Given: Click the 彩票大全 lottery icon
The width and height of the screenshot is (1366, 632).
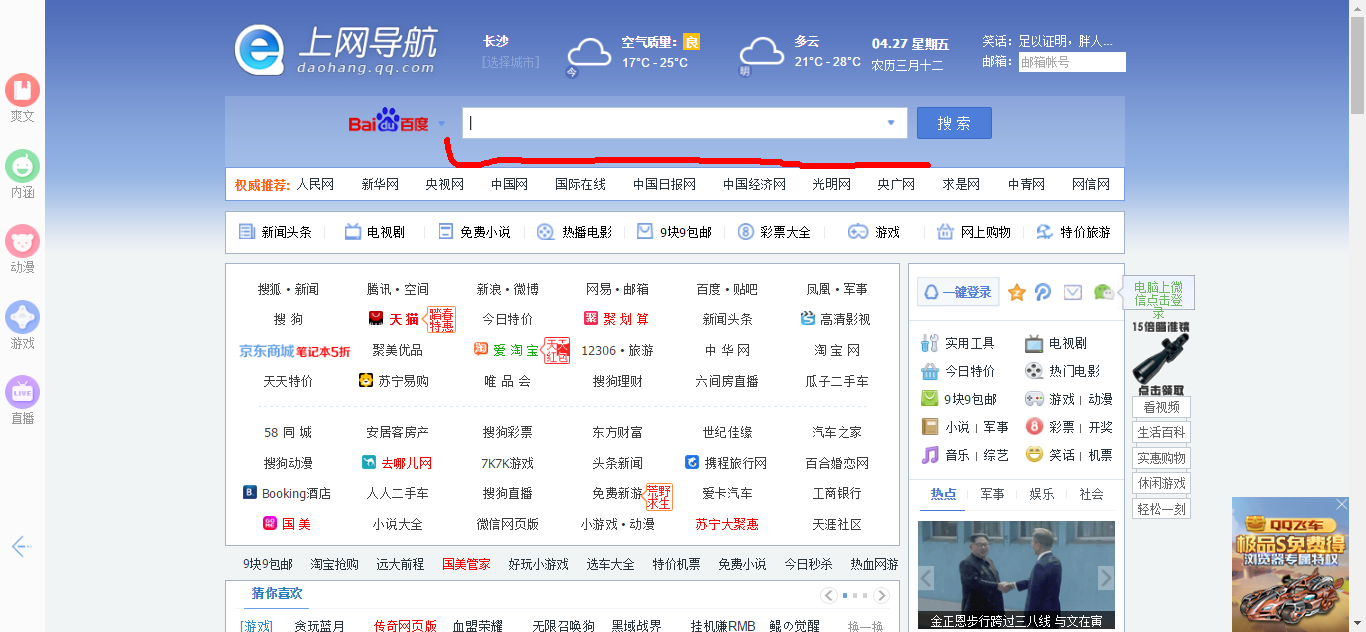Looking at the screenshot, I should coord(746,232).
